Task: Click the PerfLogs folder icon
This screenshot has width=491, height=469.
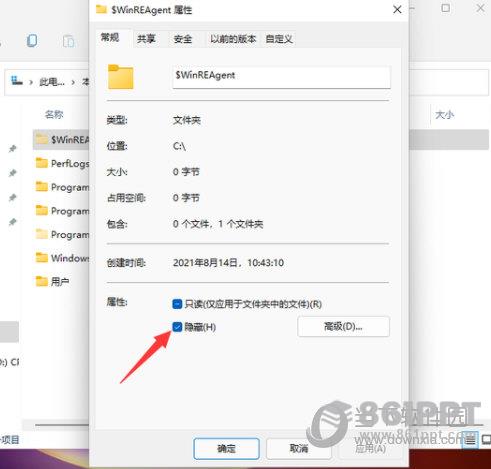Action: 42,163
